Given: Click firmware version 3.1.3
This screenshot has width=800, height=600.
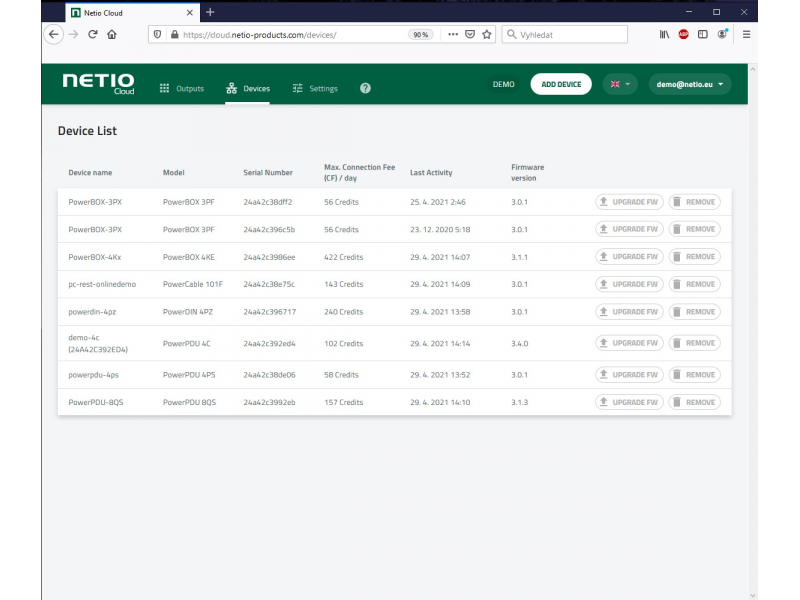Looking at the screenshot, I should click(x=520, y=403).
